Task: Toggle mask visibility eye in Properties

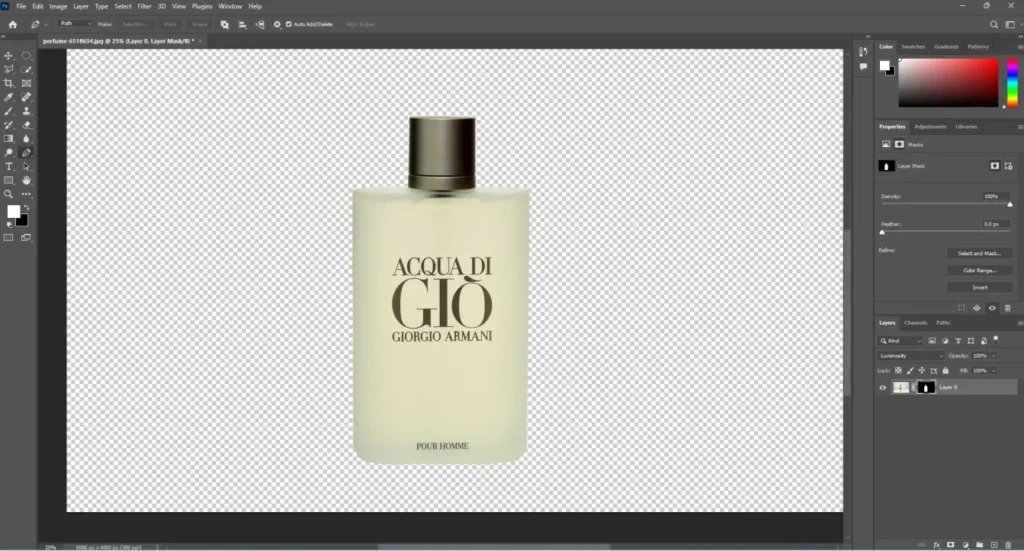Action: pos(992,308)
